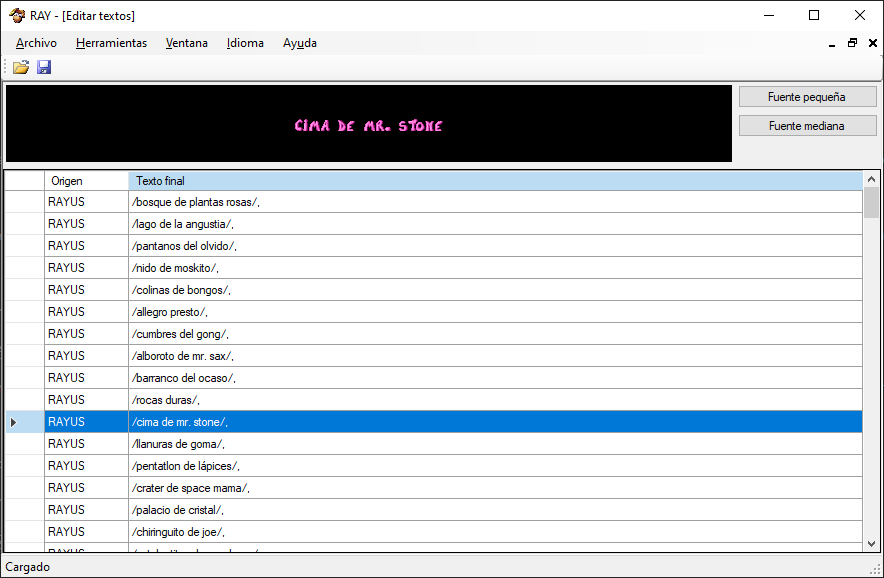This screenshot has width=884, height=578.
Task: Open the Herramientas menu
Action: [111, 43]
